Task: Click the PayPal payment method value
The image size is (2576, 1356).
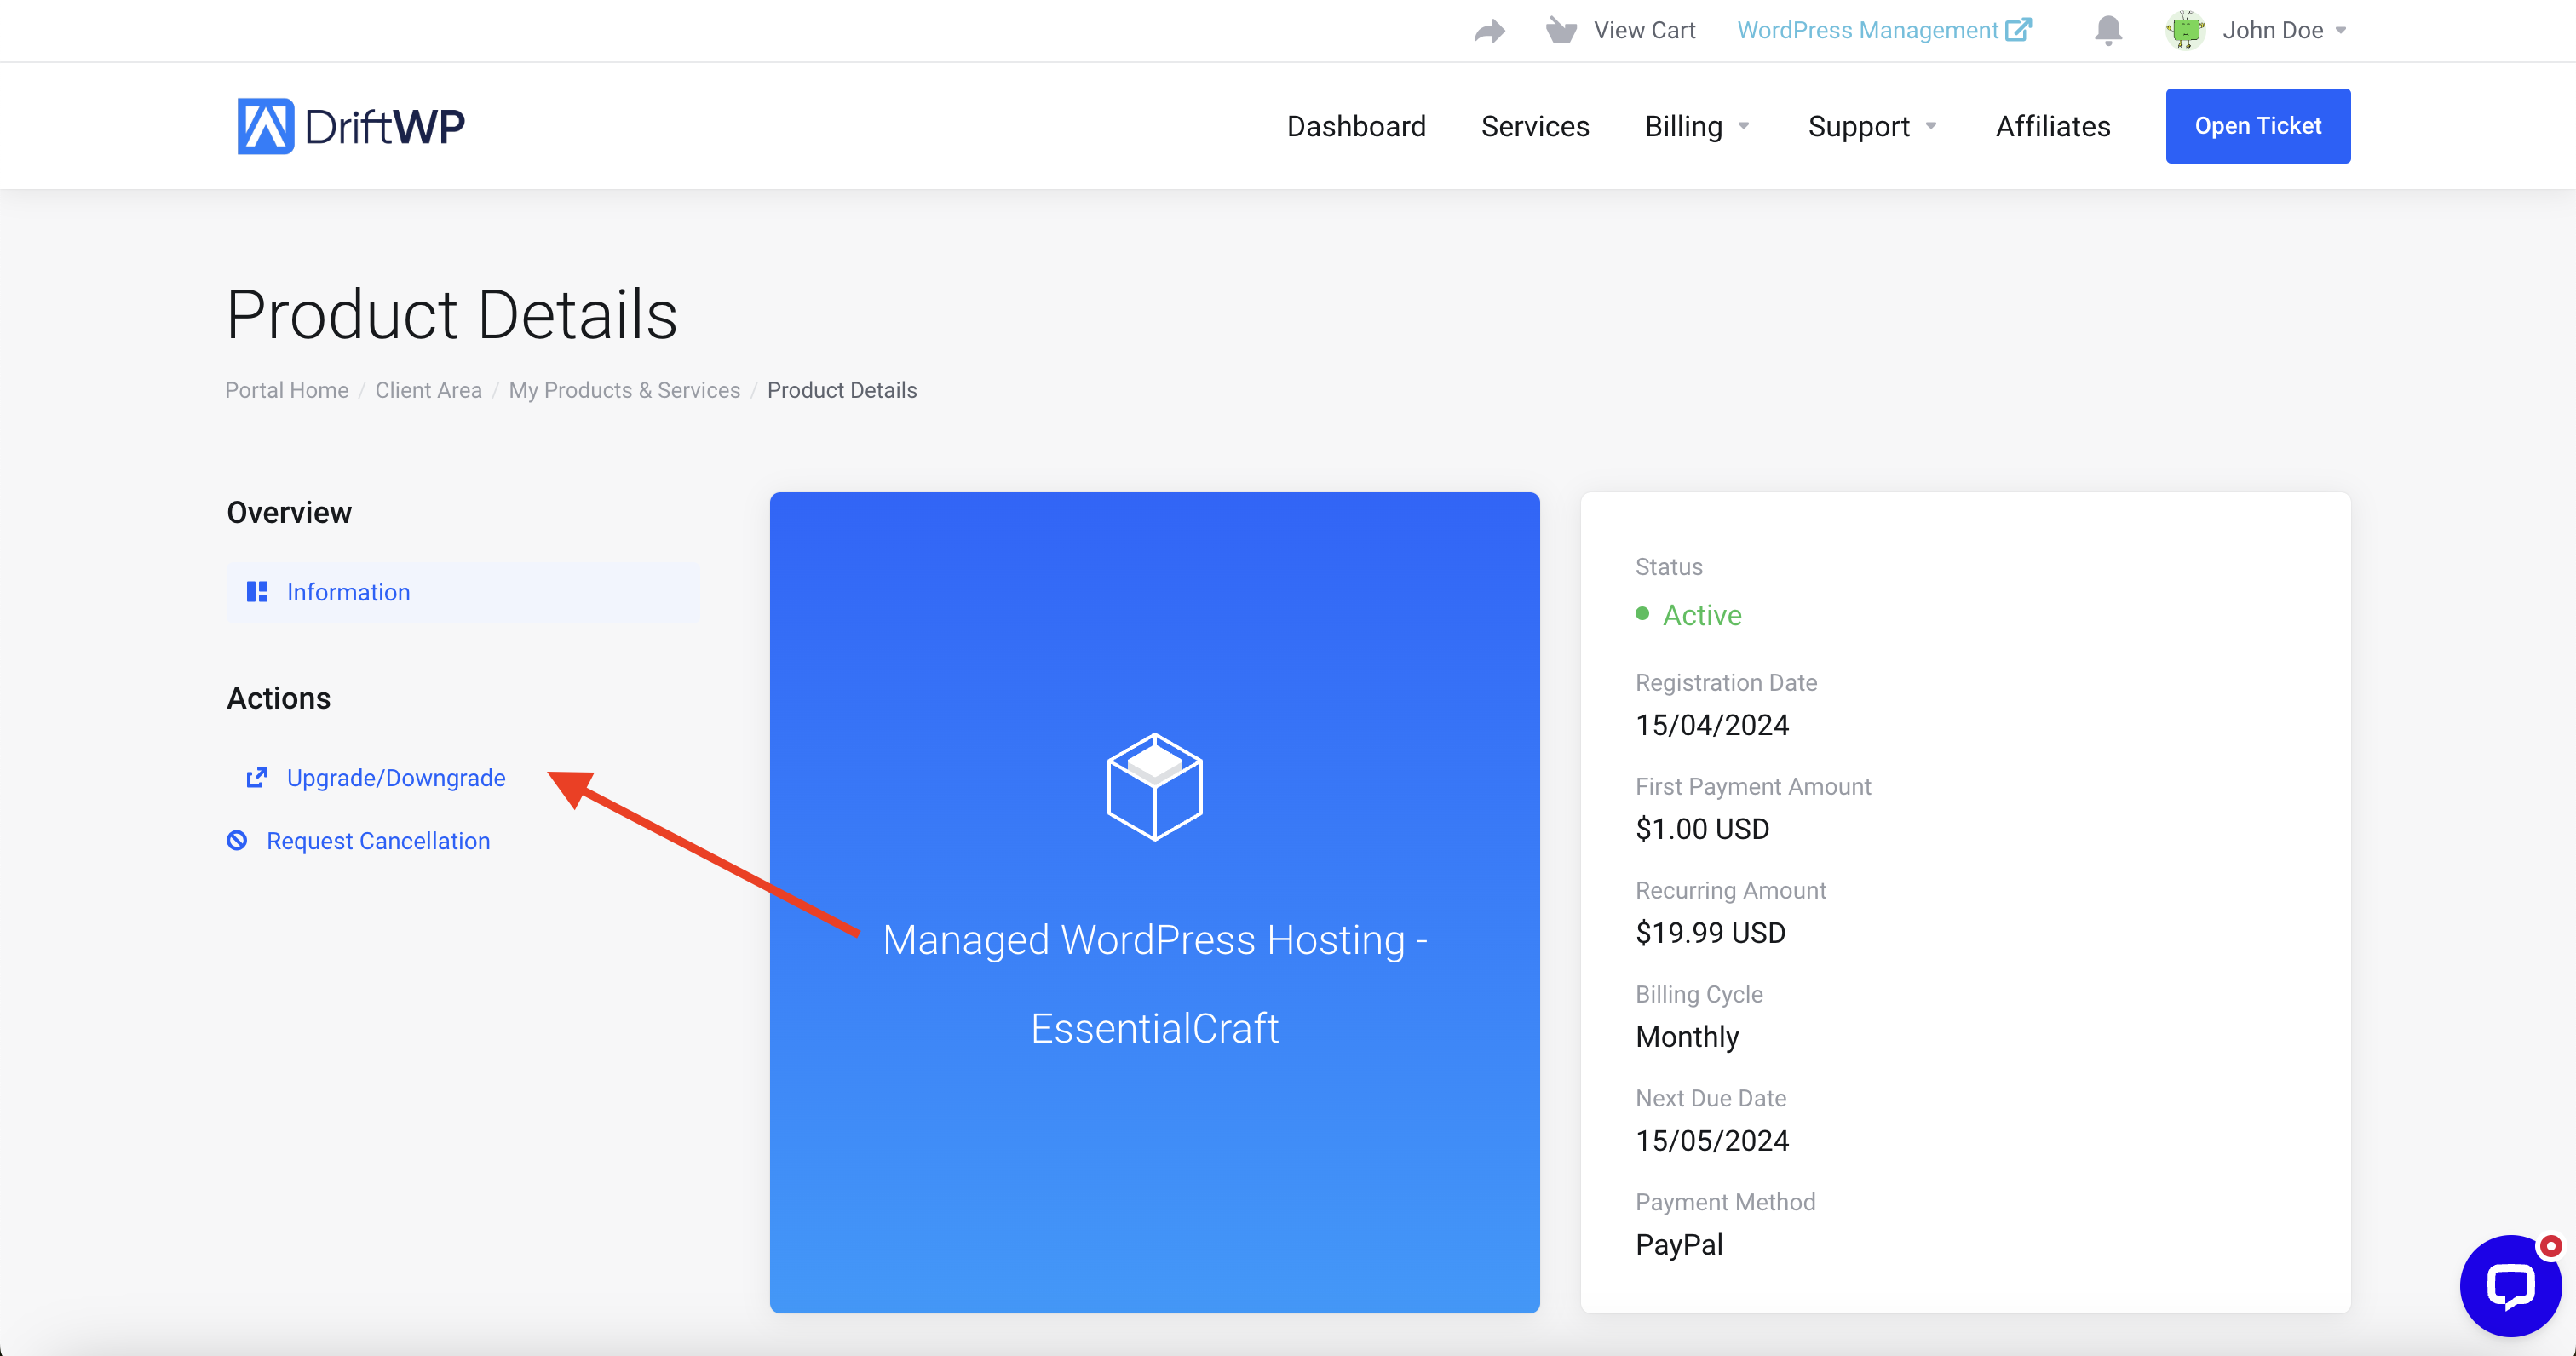Action: point(1679,1245)
